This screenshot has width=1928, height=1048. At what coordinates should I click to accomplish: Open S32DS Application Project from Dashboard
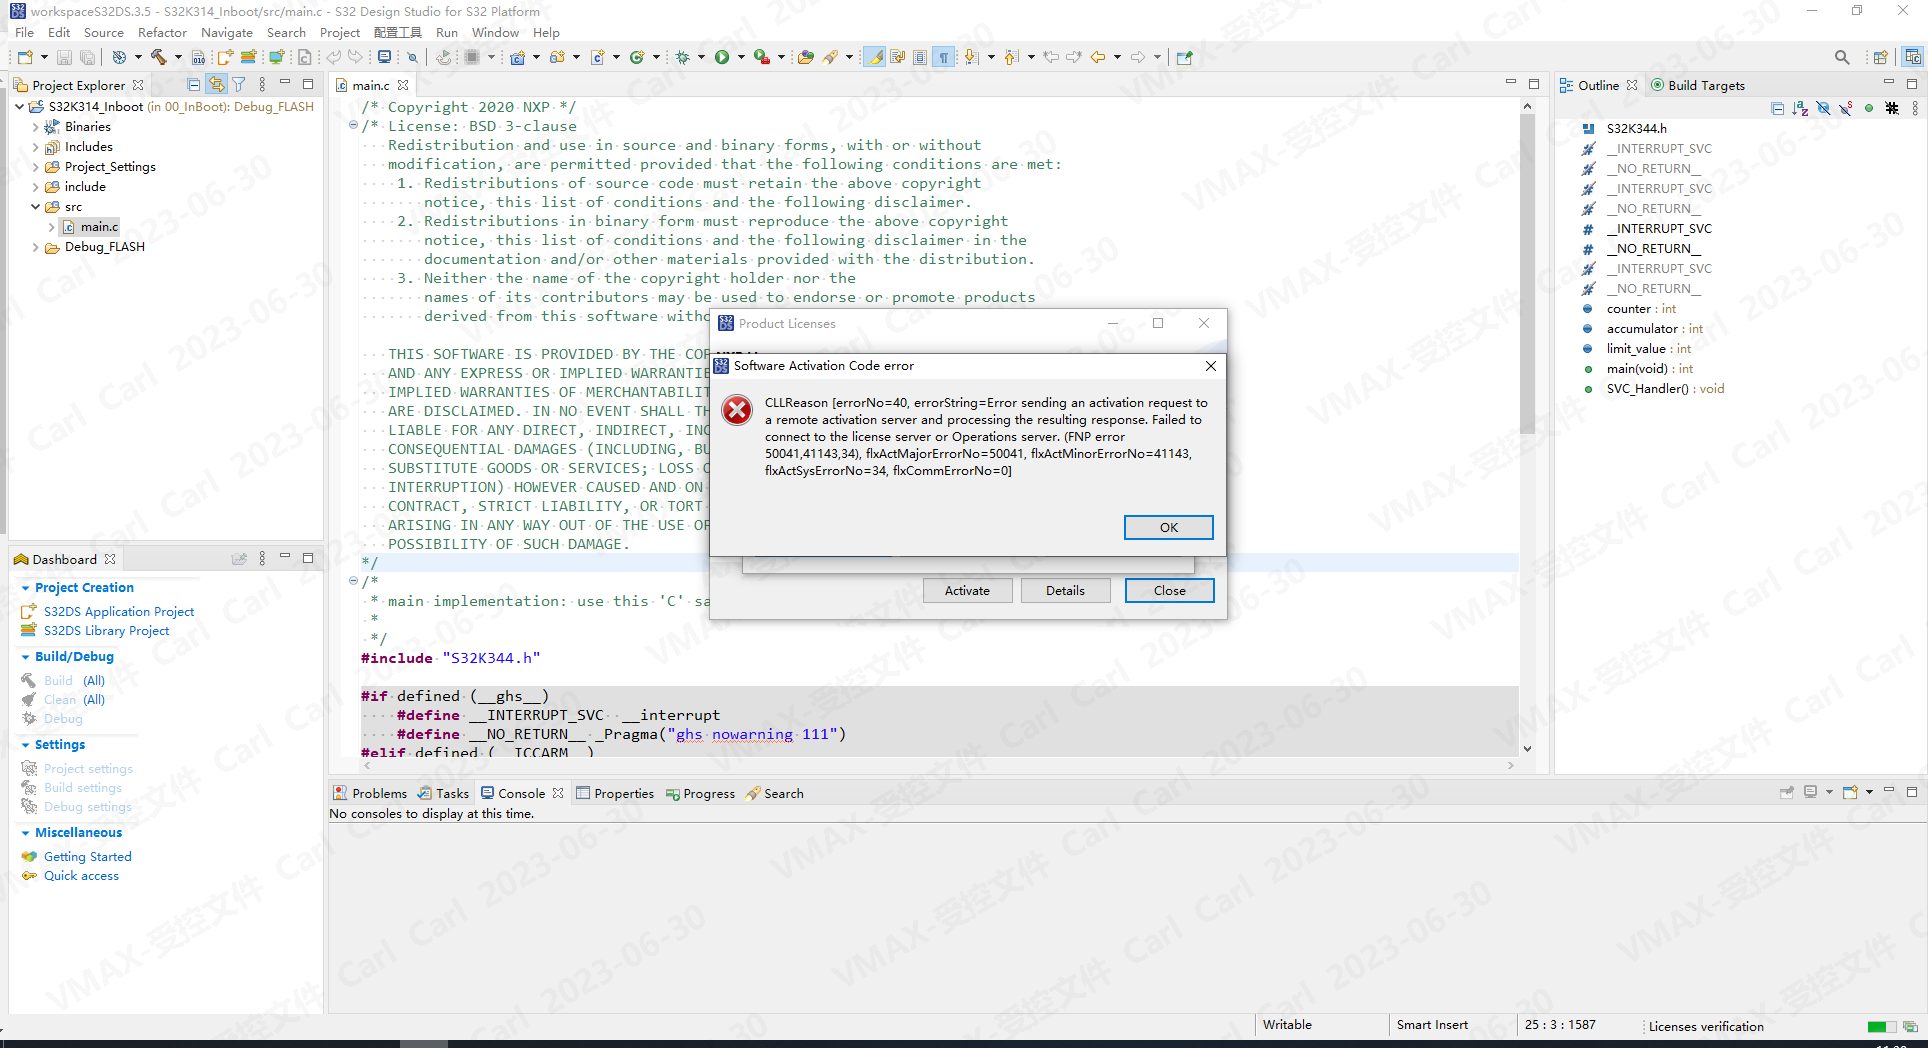pos(118,611)
